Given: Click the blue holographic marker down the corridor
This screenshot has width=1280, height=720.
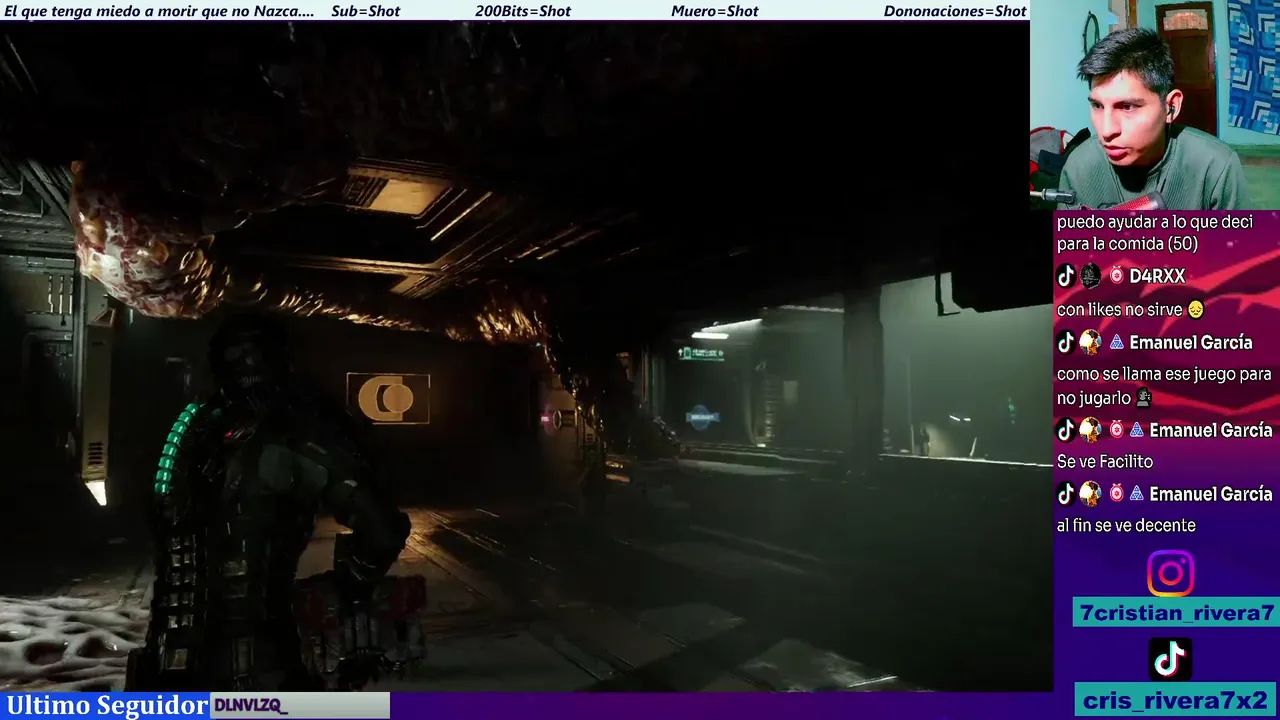Looking at the screenshot, I should (701, 418).
